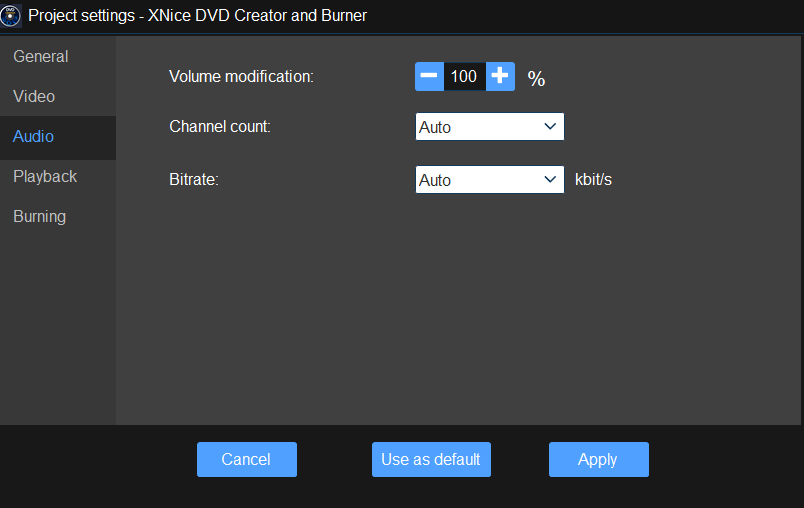The image size is (804, 508).
Task: Click the DVD app icon in title bar
Action: 11,15
